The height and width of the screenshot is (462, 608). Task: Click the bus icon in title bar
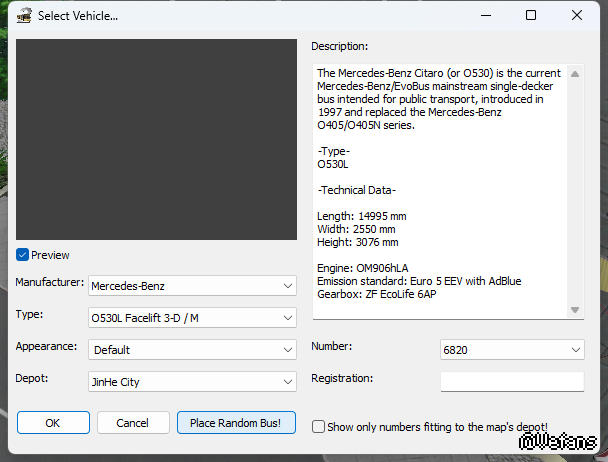[x=20, y=16]
